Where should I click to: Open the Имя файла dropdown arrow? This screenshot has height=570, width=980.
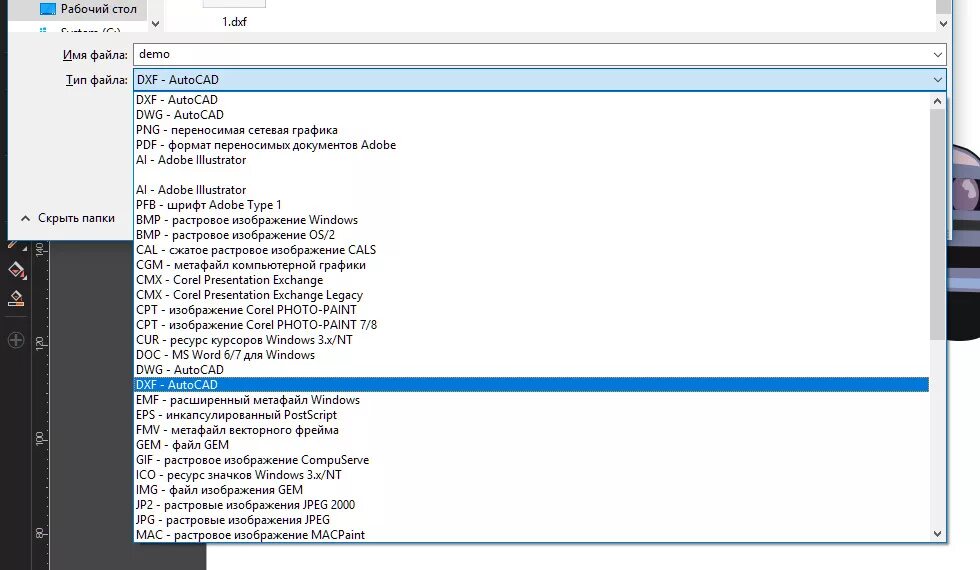[938, 54]
